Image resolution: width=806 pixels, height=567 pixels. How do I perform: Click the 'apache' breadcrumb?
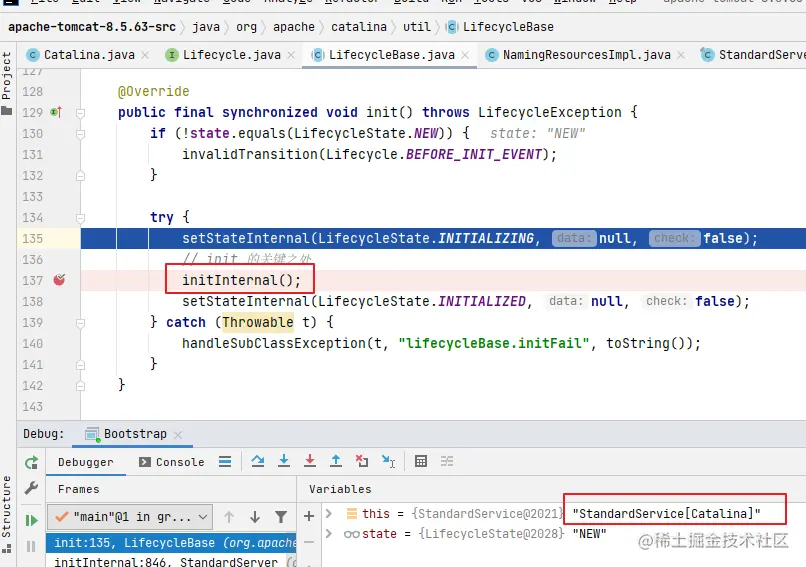(294, 27)
